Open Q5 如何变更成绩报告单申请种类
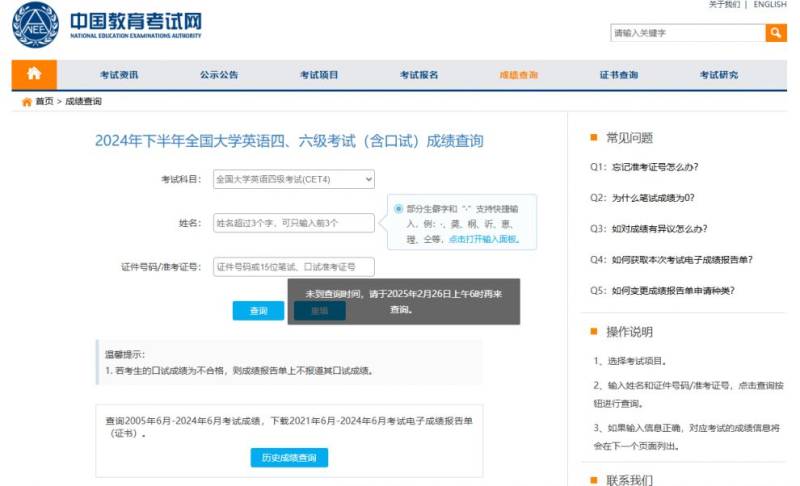Image resolution: width=800 pixels, height=486 pixels. pyautogui.click(x=662, y=290)
